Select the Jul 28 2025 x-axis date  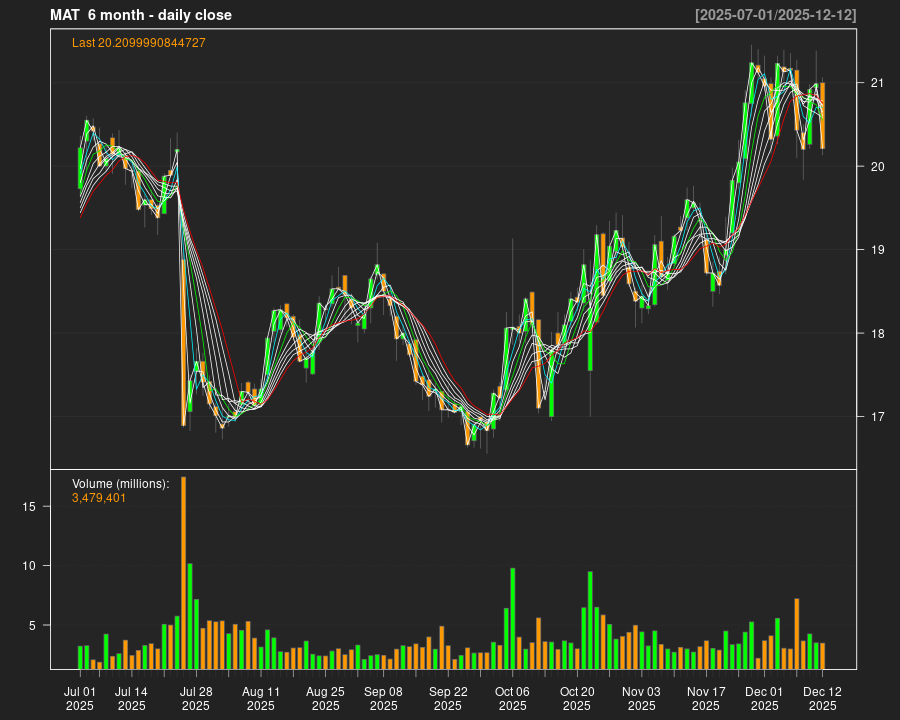point(196,698)
